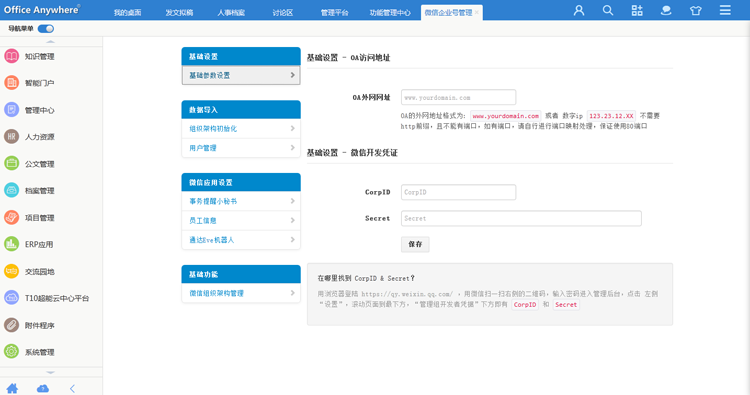Open the 微信组织架构管理 link
Image resolution: width=750 pixels, height=395 pixels.
point(241,293)
